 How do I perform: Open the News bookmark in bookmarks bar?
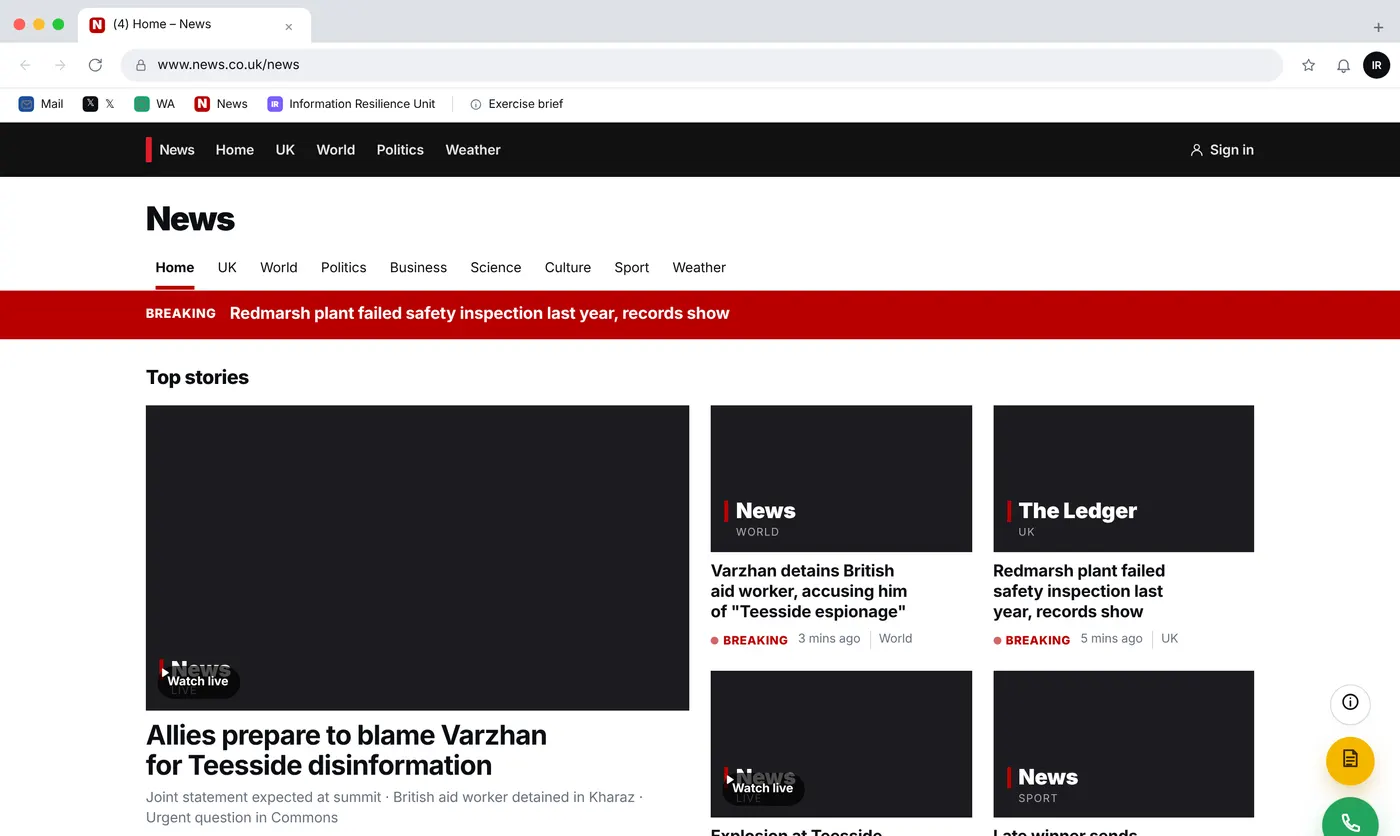point(221,104)
